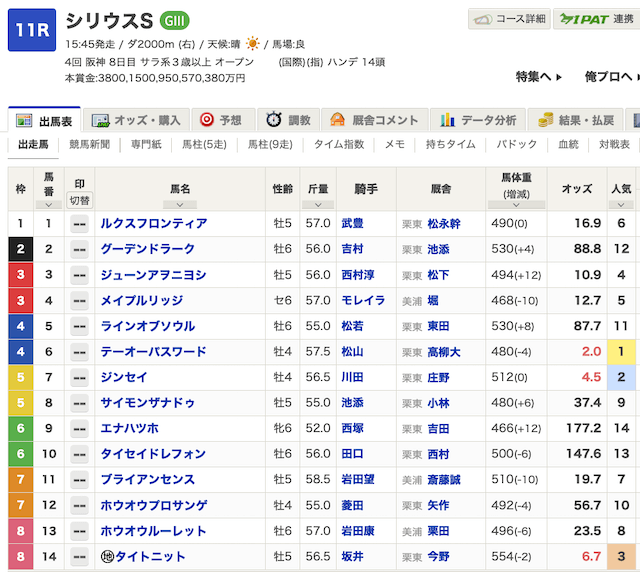Click the coins icon on 結果・払戻 tab
640x572 pixels.
(x=546, y=120)
